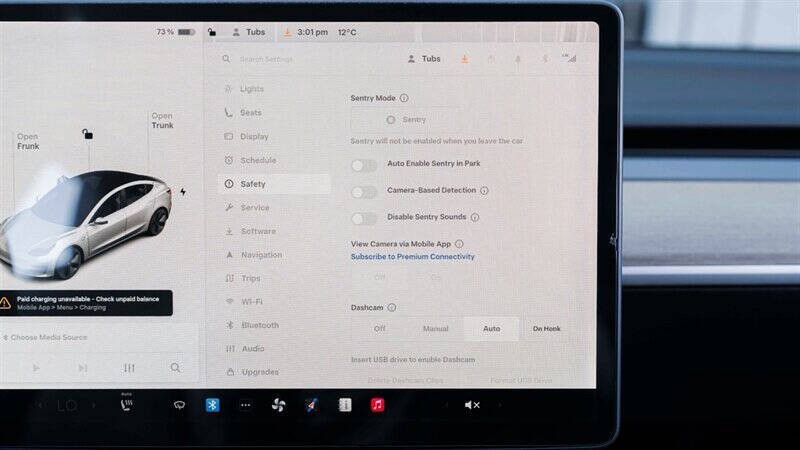
Task: Go to Display settings
Action: tap(254, 136)
